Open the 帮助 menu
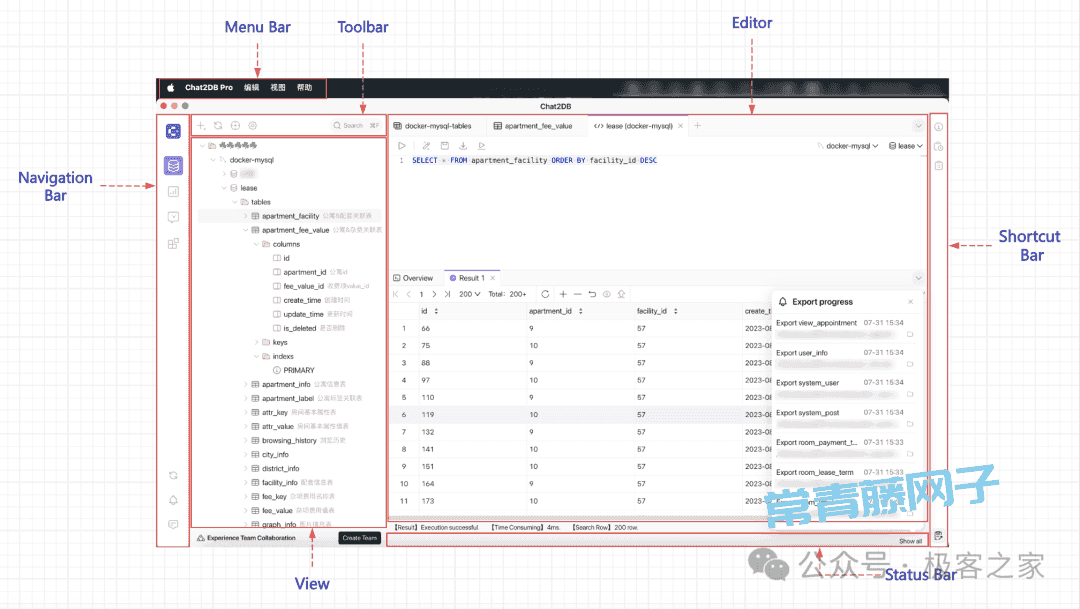Screen dimensions: 1080x609 click(304, 87)
